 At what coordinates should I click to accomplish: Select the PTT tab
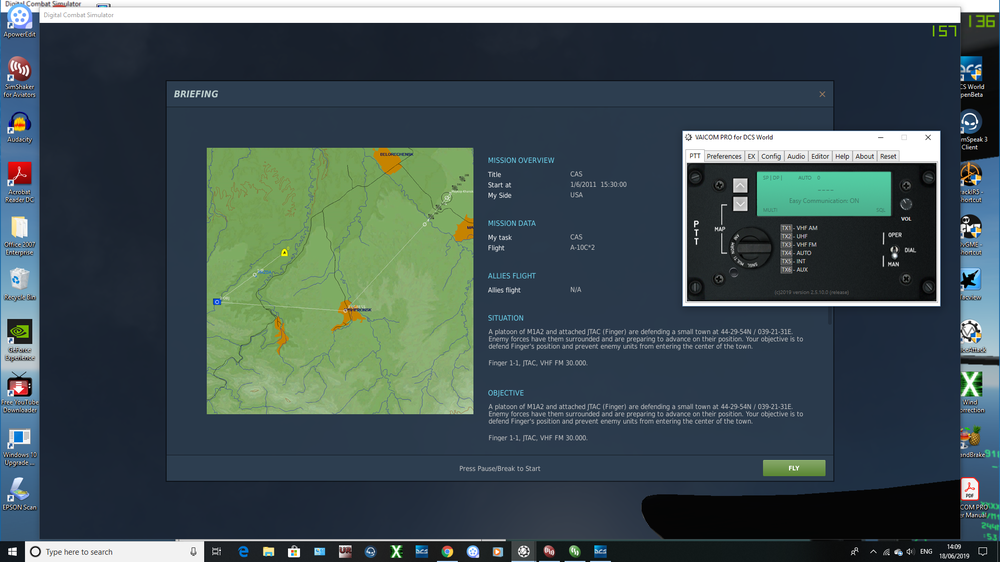(x=695, y=156)
